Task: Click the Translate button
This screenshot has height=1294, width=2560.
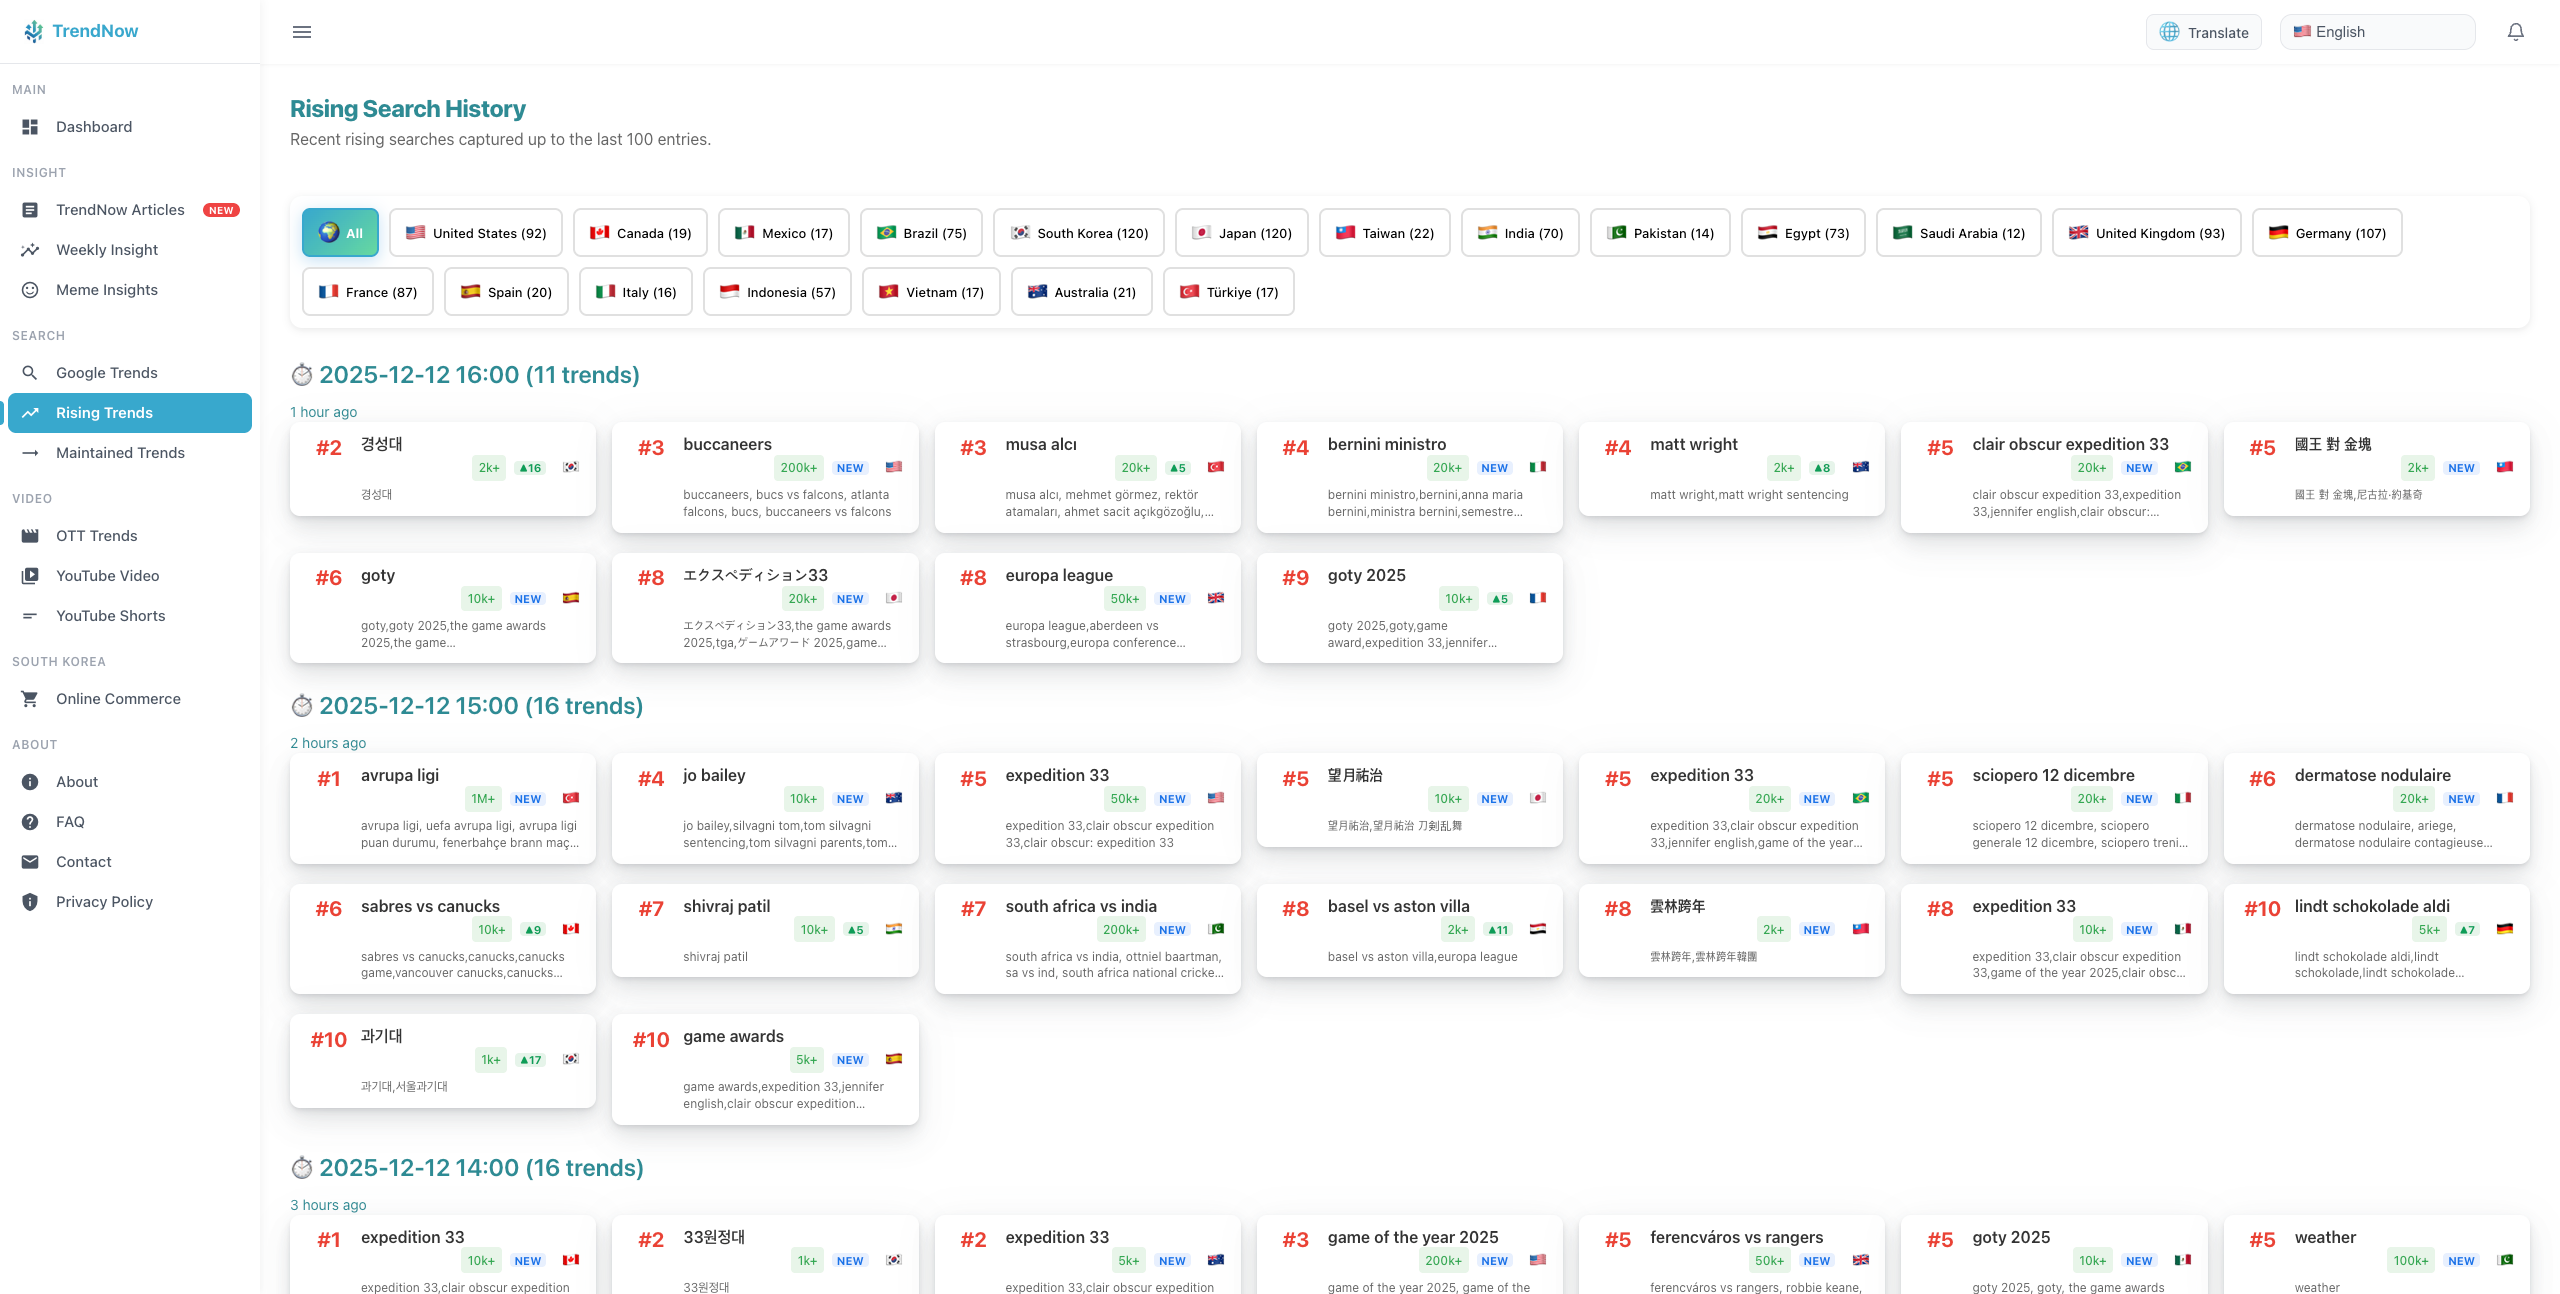Action: 2203,32
